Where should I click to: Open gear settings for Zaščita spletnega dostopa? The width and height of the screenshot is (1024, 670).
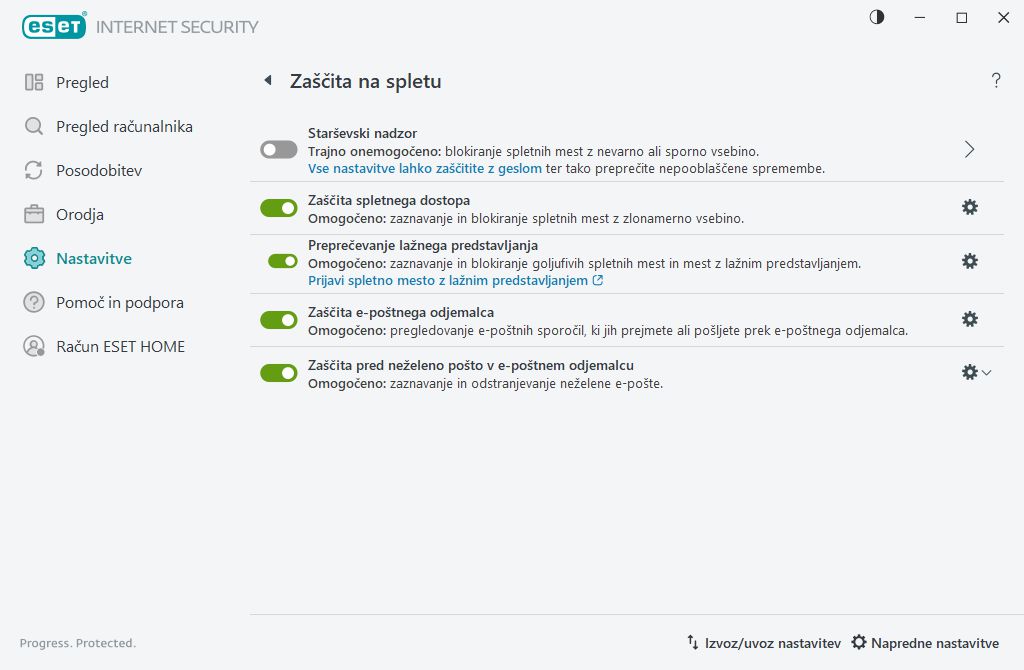tap(969, 207)
